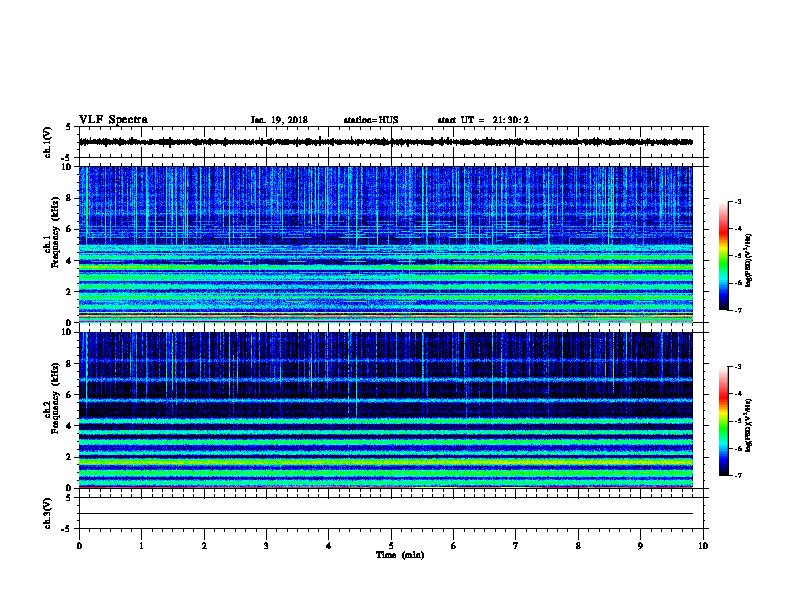The height and width of the screenshot is (612, 792).
Task: Click the ch.2 colorbar "log(PSD)" label
Action: pyautogui.click(x=748, y=425)
